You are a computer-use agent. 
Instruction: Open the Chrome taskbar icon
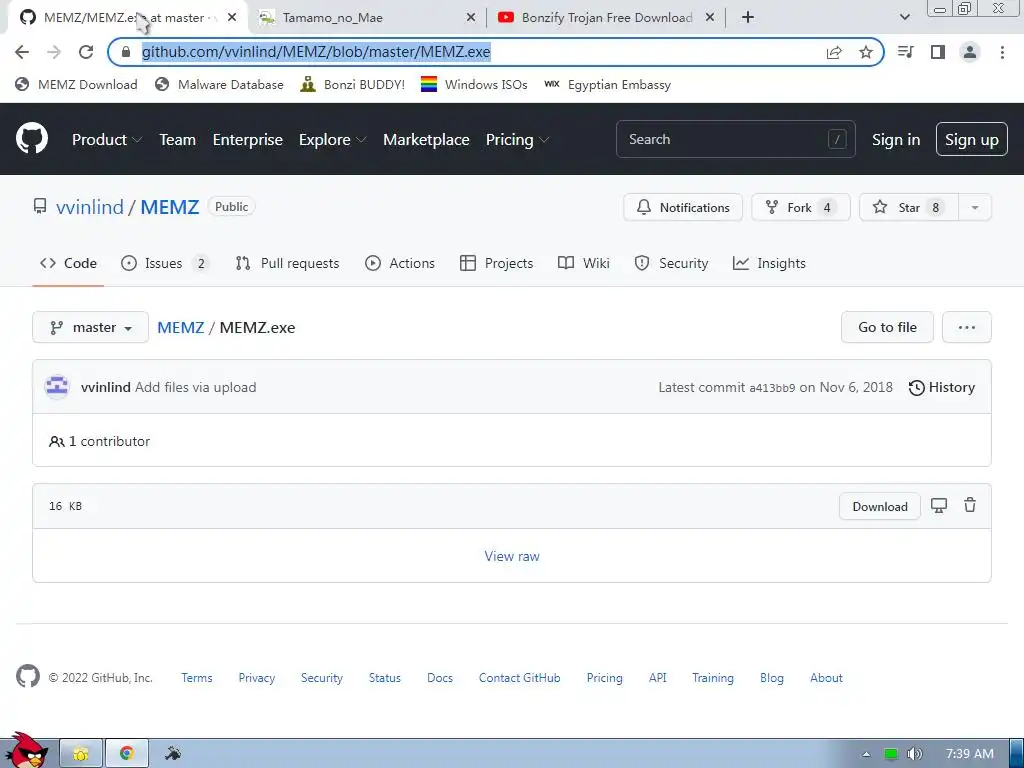coord(127,753)
